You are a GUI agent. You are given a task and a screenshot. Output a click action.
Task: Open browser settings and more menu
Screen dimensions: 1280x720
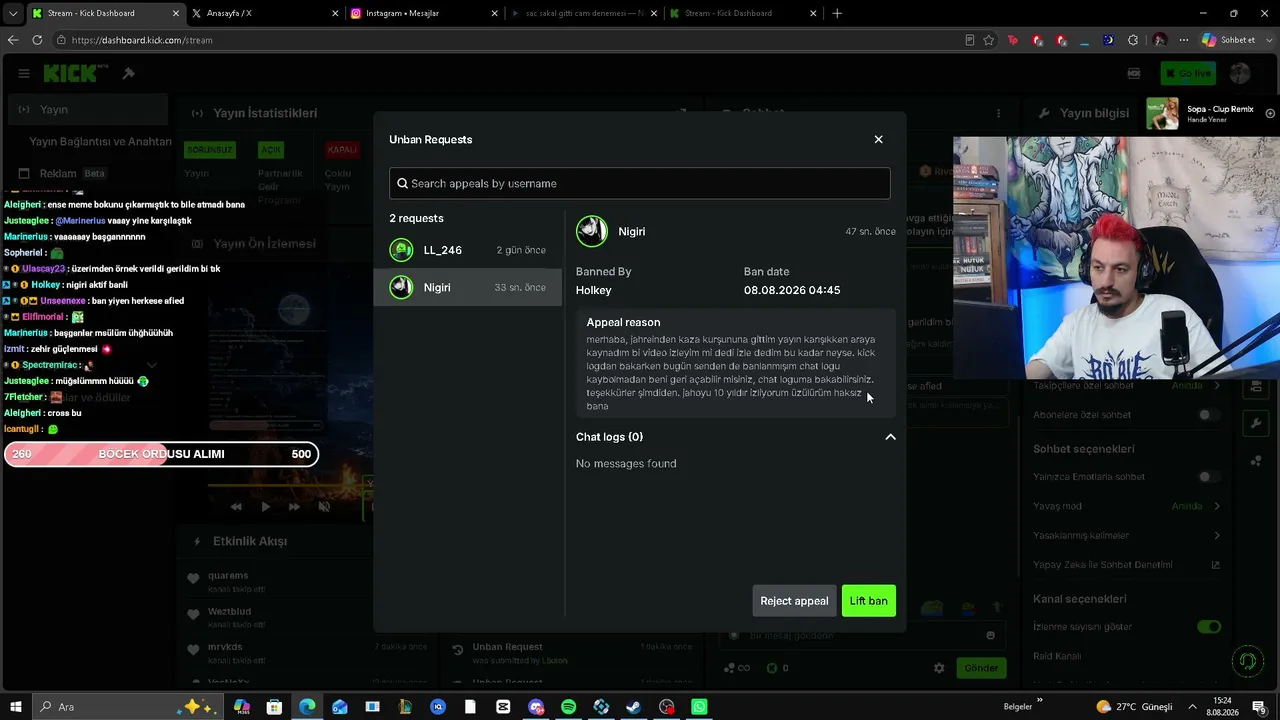(x=1184, y=40)
